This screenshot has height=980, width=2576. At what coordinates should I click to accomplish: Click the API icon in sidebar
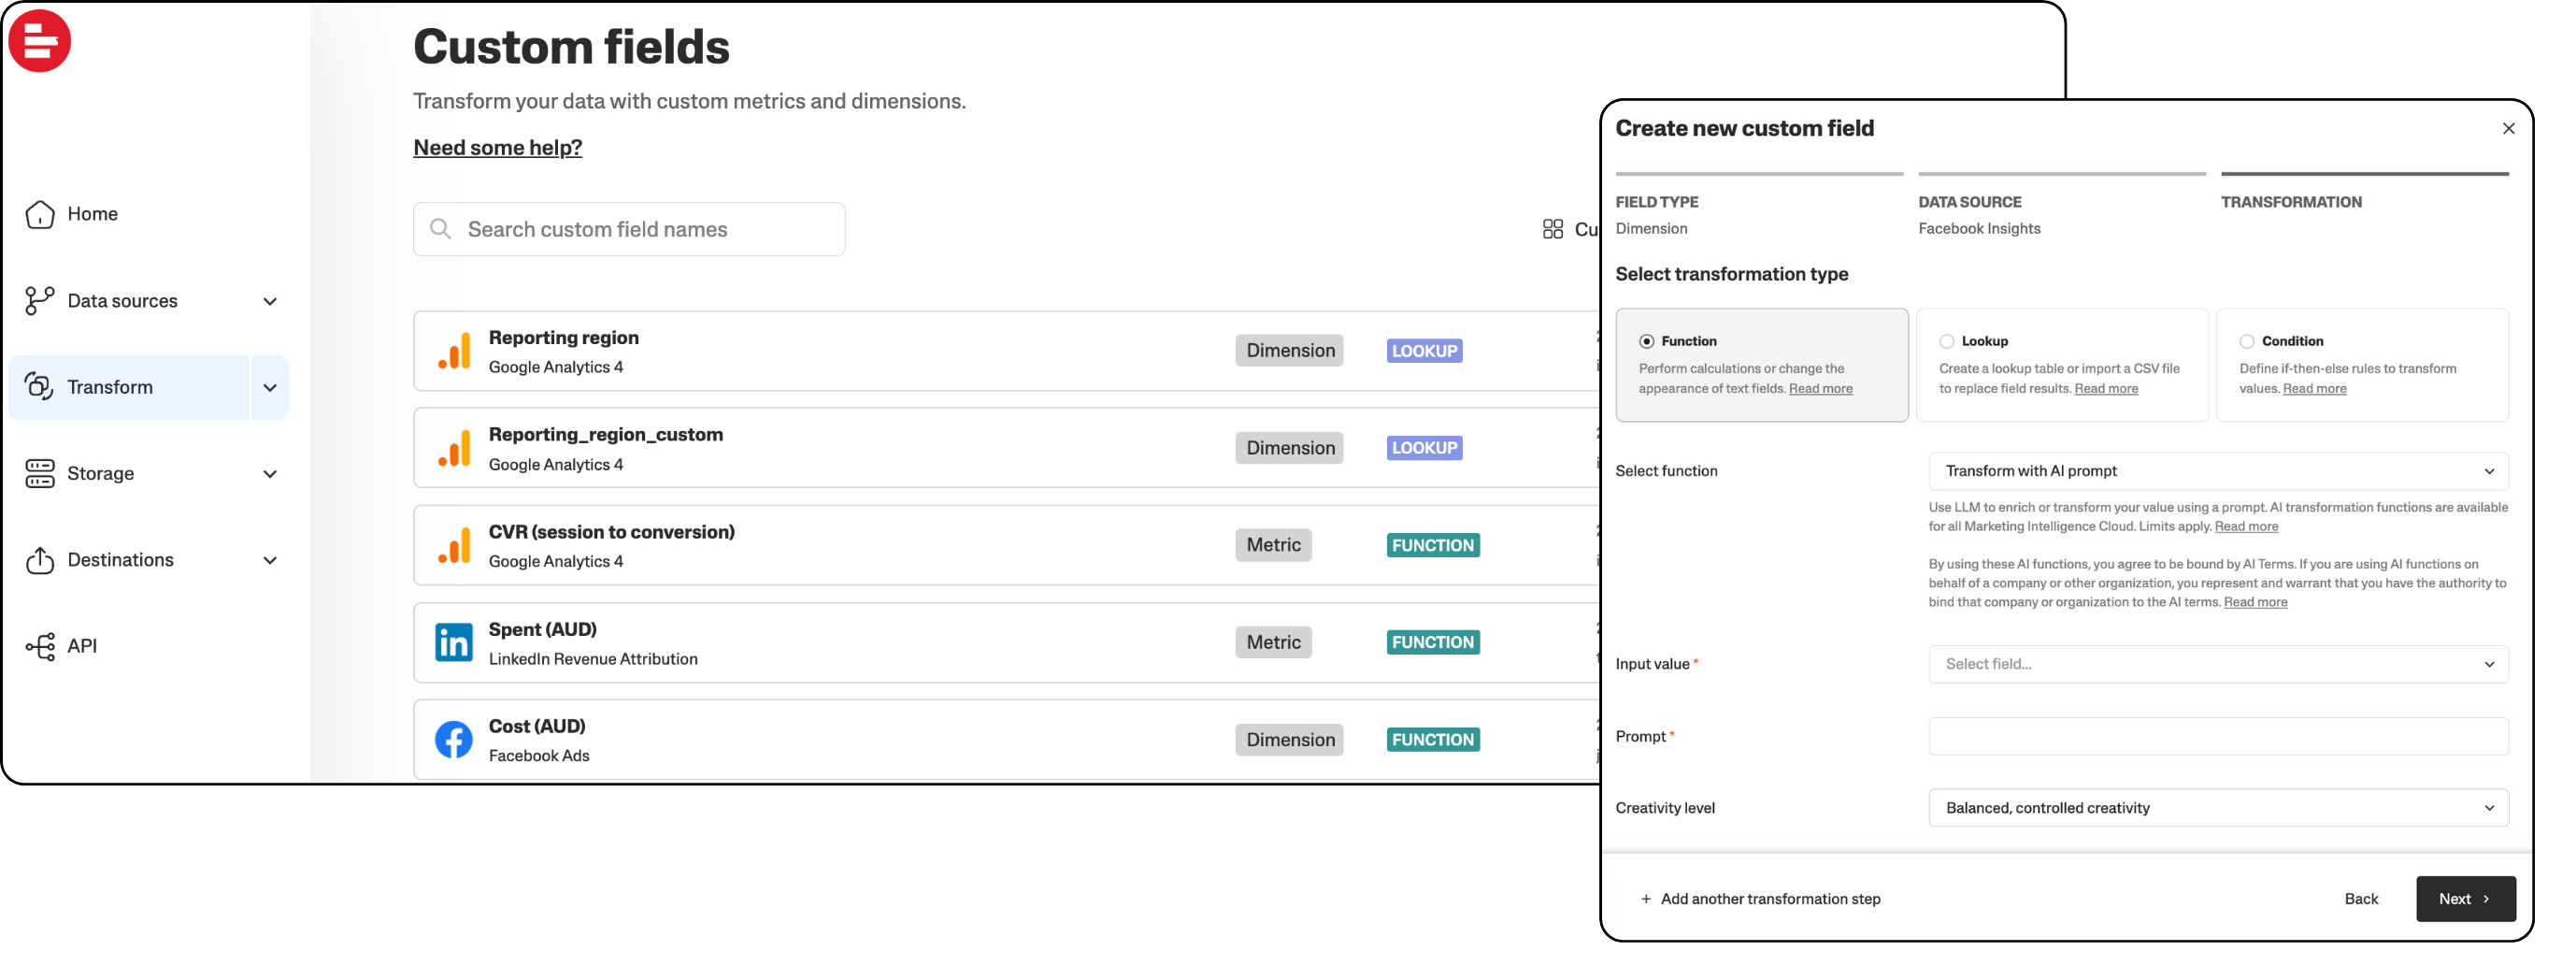40,646
